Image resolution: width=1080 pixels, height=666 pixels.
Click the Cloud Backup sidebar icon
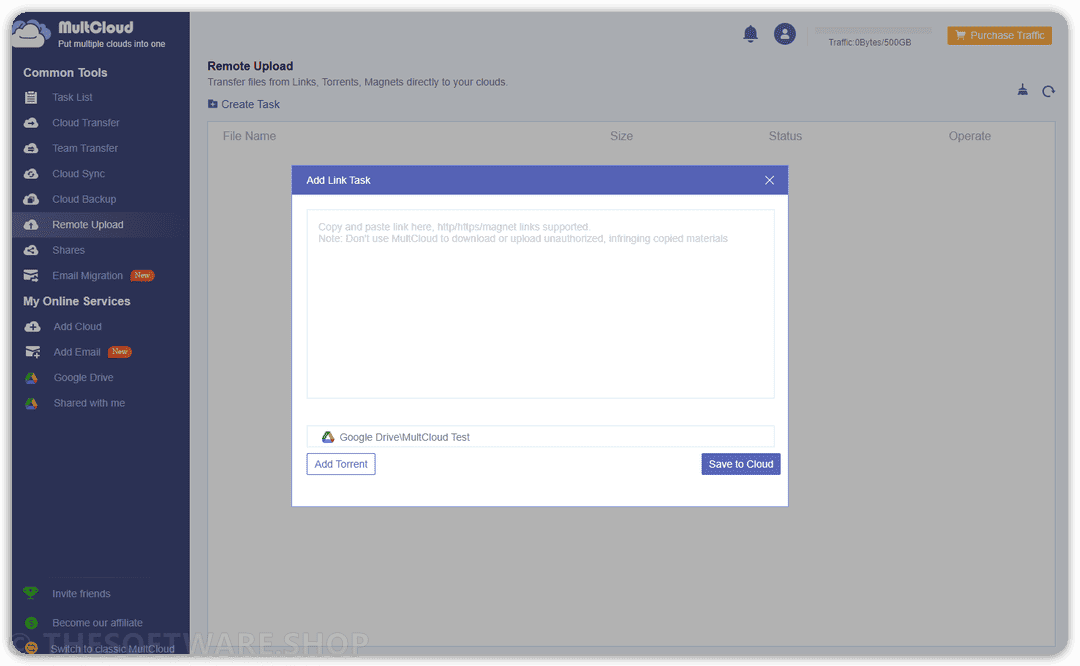coord(31,199)
